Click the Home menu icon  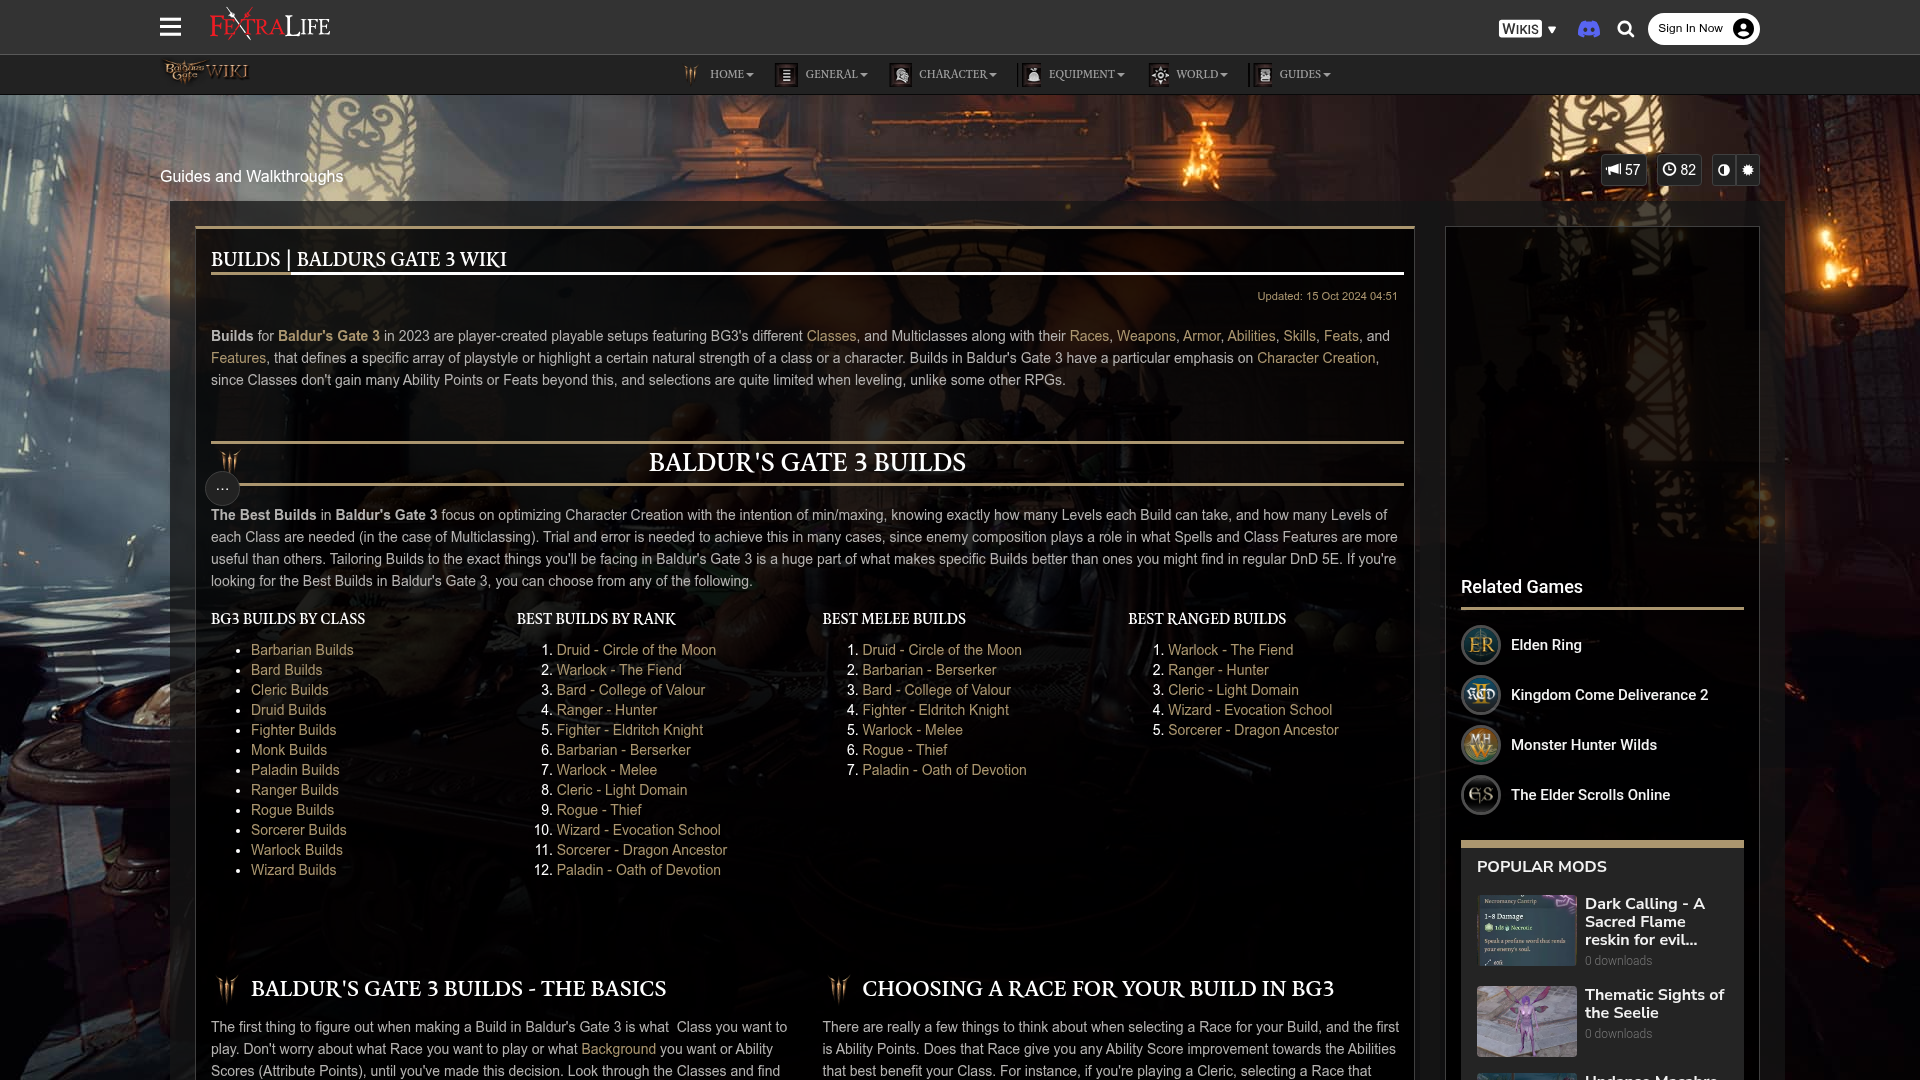[691, 74]
